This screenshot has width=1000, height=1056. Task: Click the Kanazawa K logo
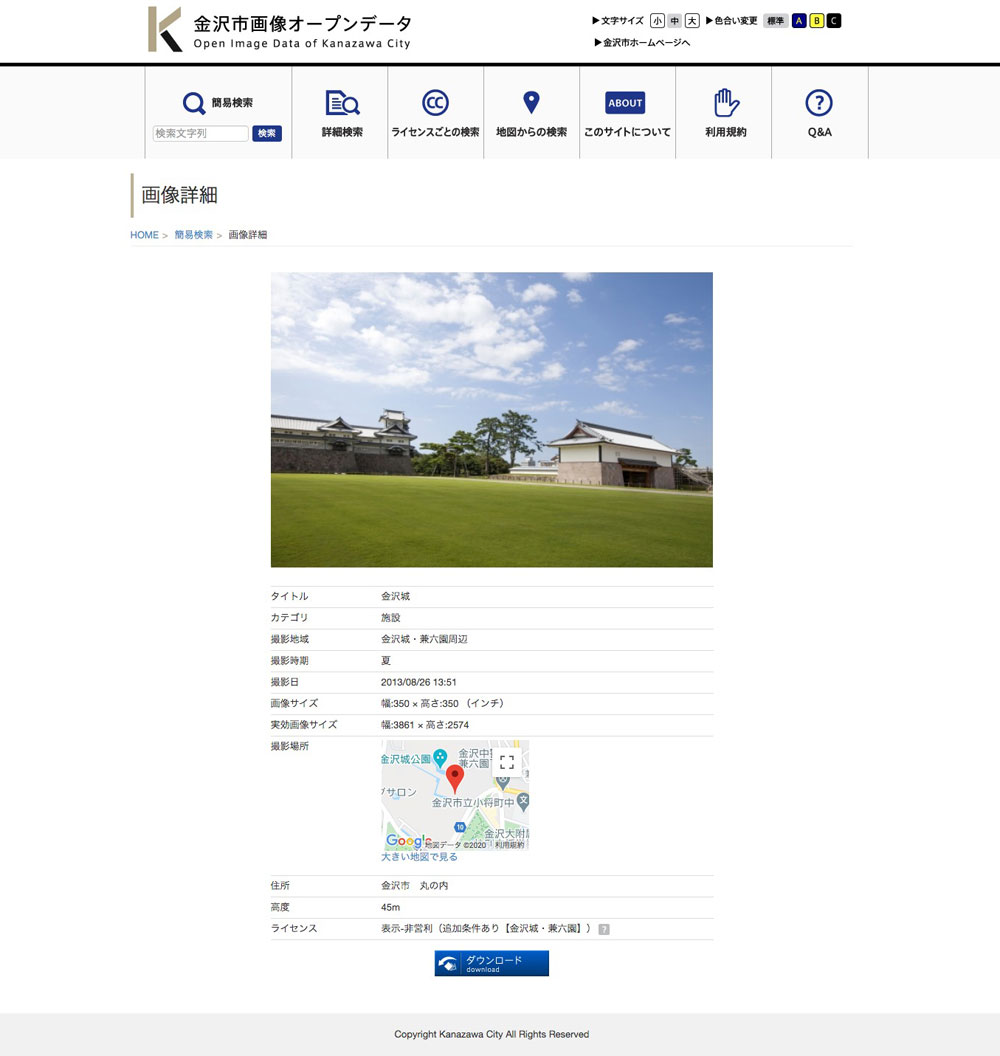point(165,30)
